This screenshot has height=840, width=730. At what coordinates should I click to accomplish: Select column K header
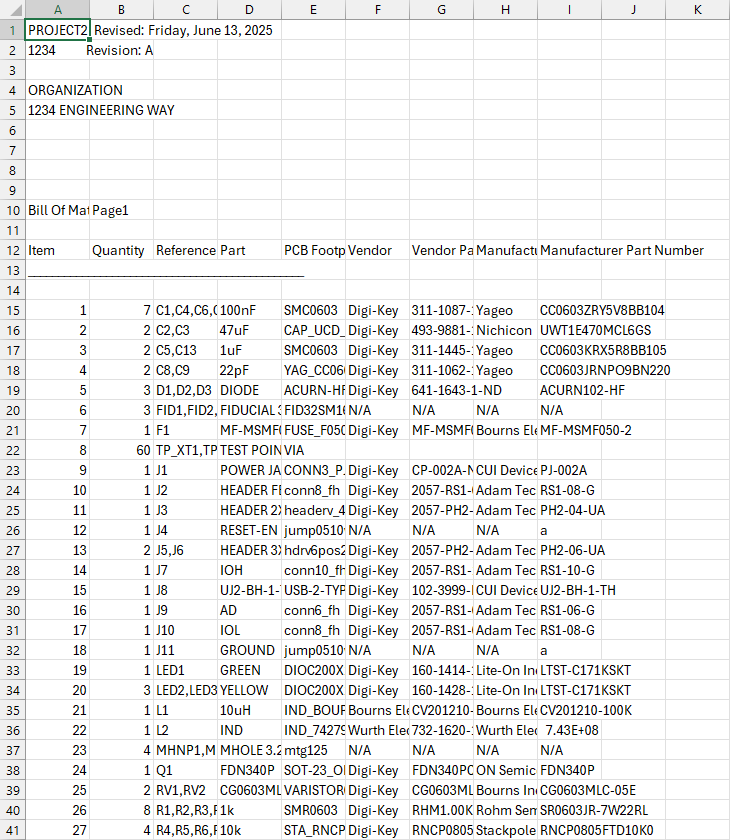tap(697, 9)
